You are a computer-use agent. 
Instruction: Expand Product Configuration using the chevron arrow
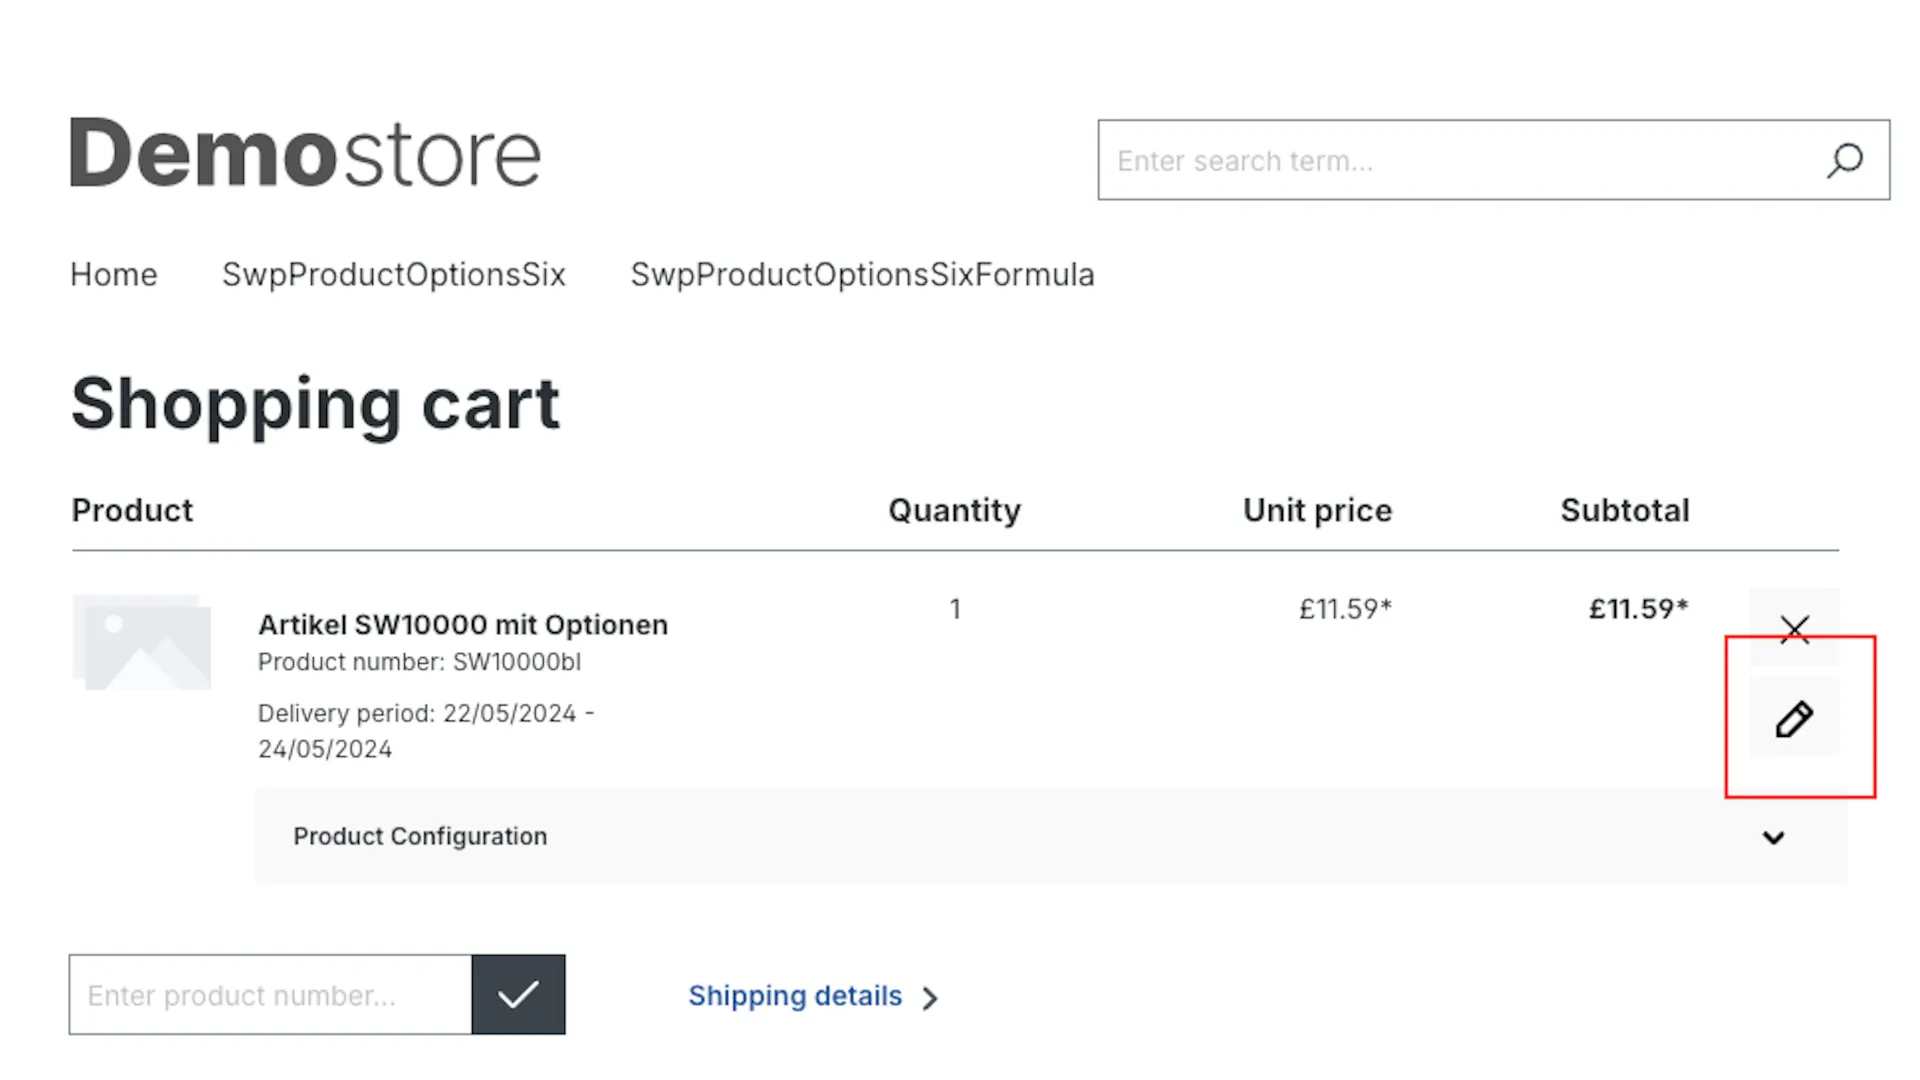pos(1773,837)
